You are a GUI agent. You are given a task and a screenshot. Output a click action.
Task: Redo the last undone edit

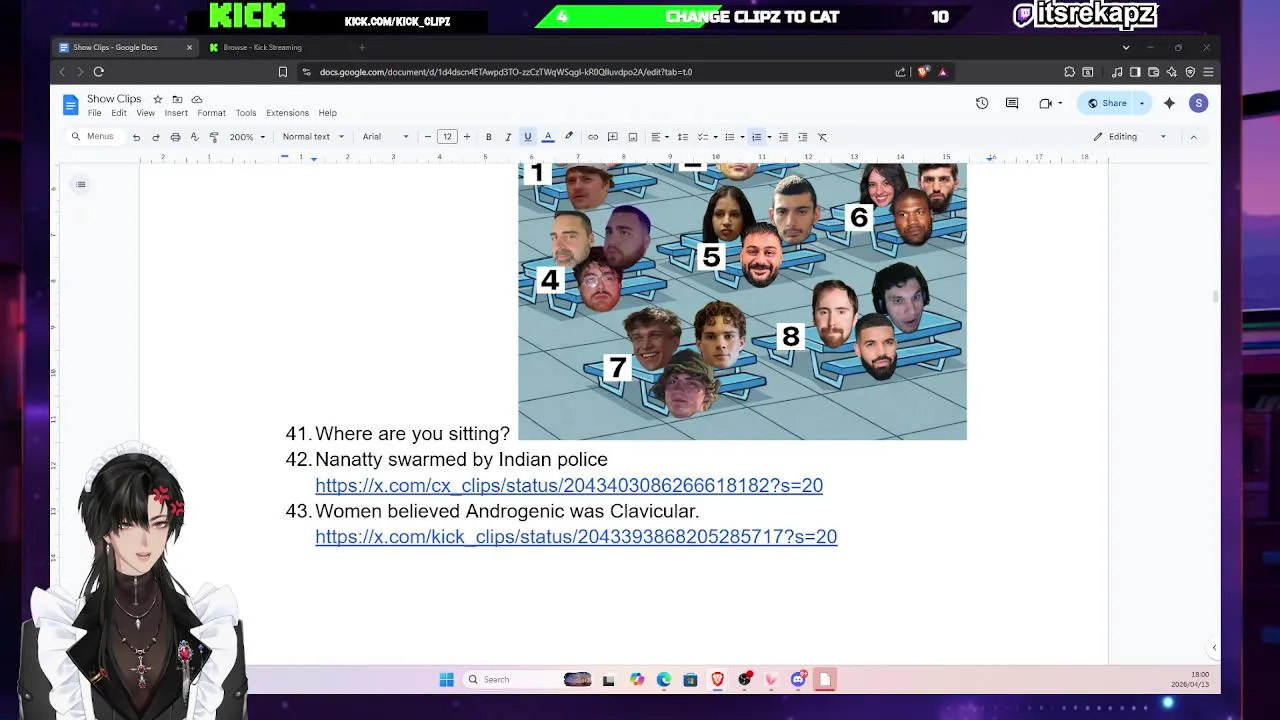click(x=156, y=137)
